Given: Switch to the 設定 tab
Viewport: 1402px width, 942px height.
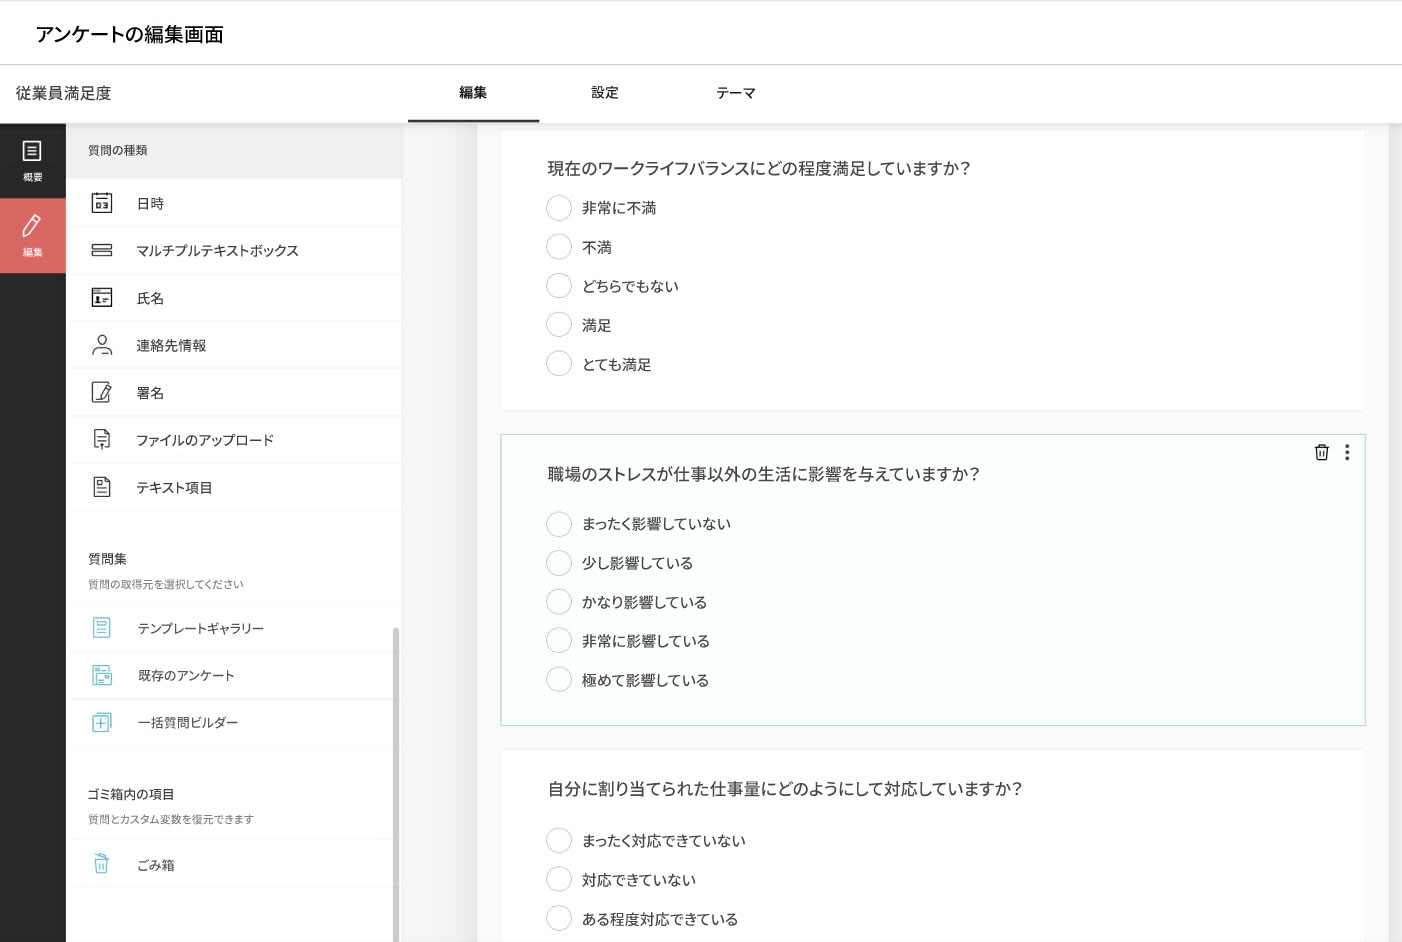Looking at the screenshot, I should 604,93.
